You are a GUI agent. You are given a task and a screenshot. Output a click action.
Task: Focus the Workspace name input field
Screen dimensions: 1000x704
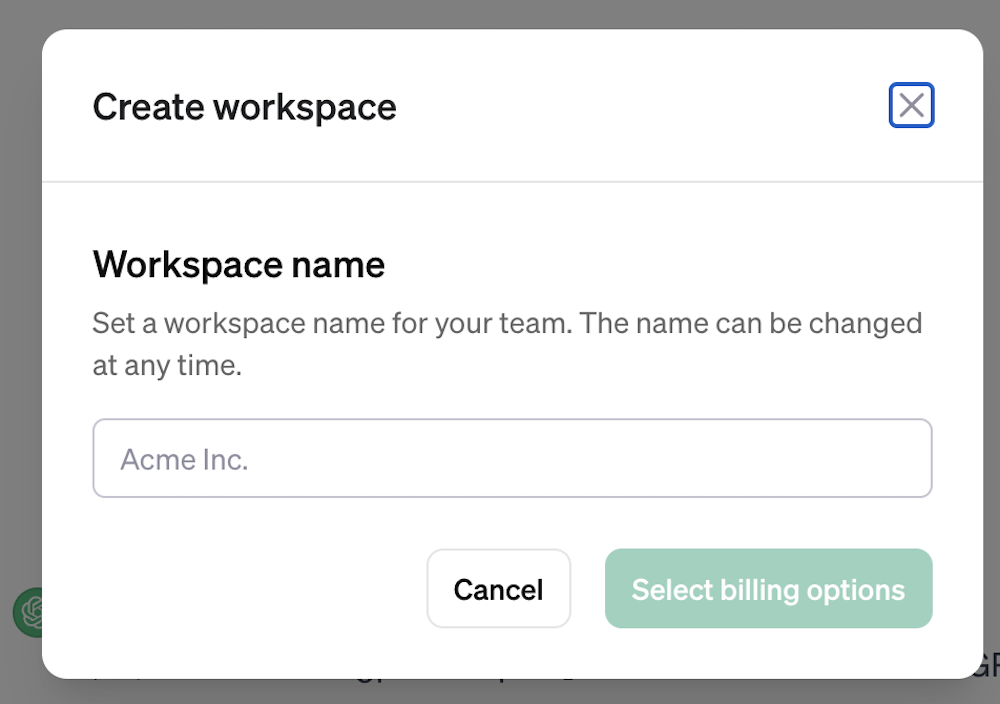click(512, 458)
